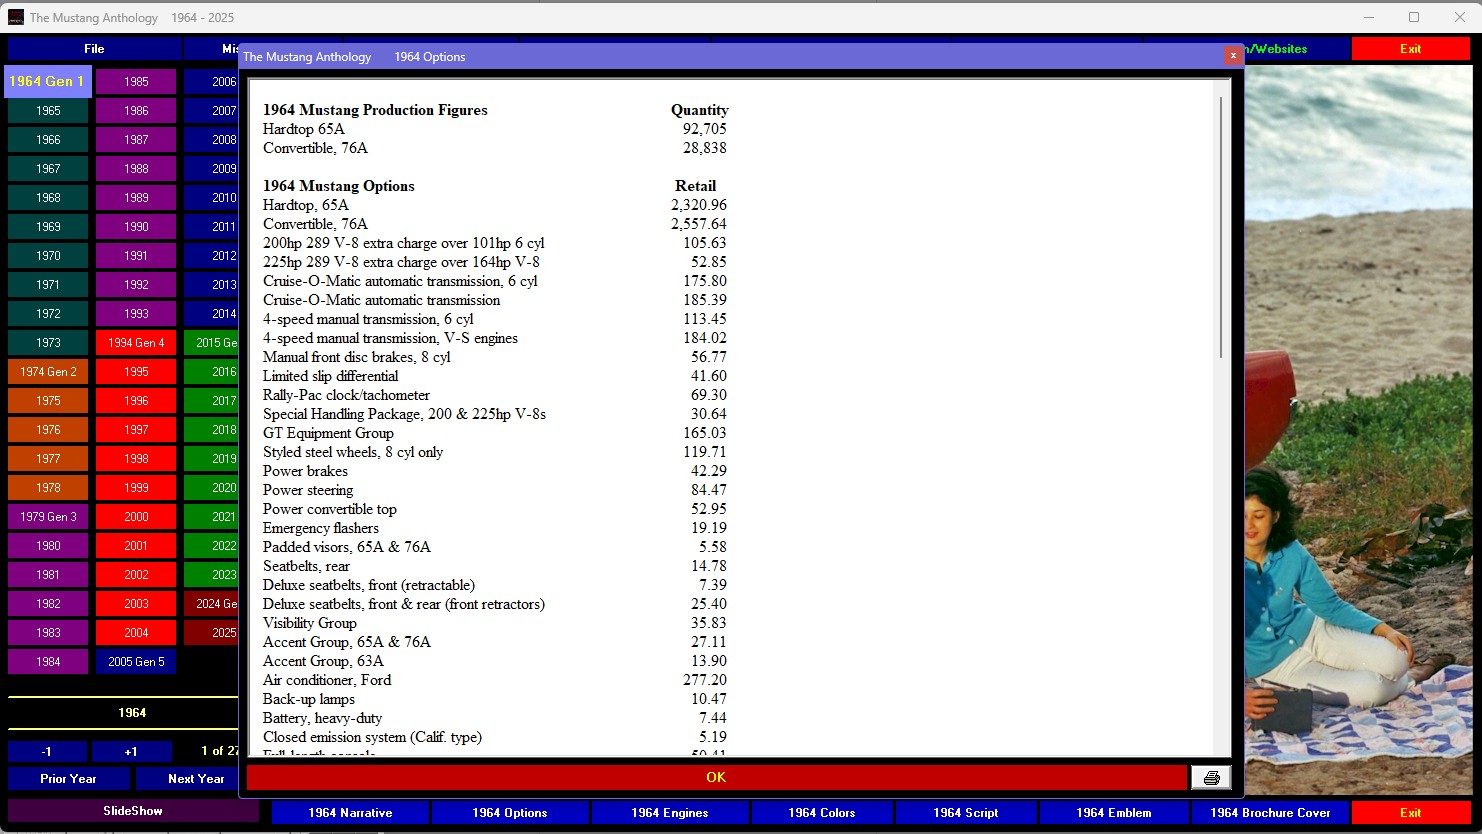Viewport: 1482px width, 834px height.
Task: Select the 2000 year button
Action: pyautogui.click(x=136, y=516)
